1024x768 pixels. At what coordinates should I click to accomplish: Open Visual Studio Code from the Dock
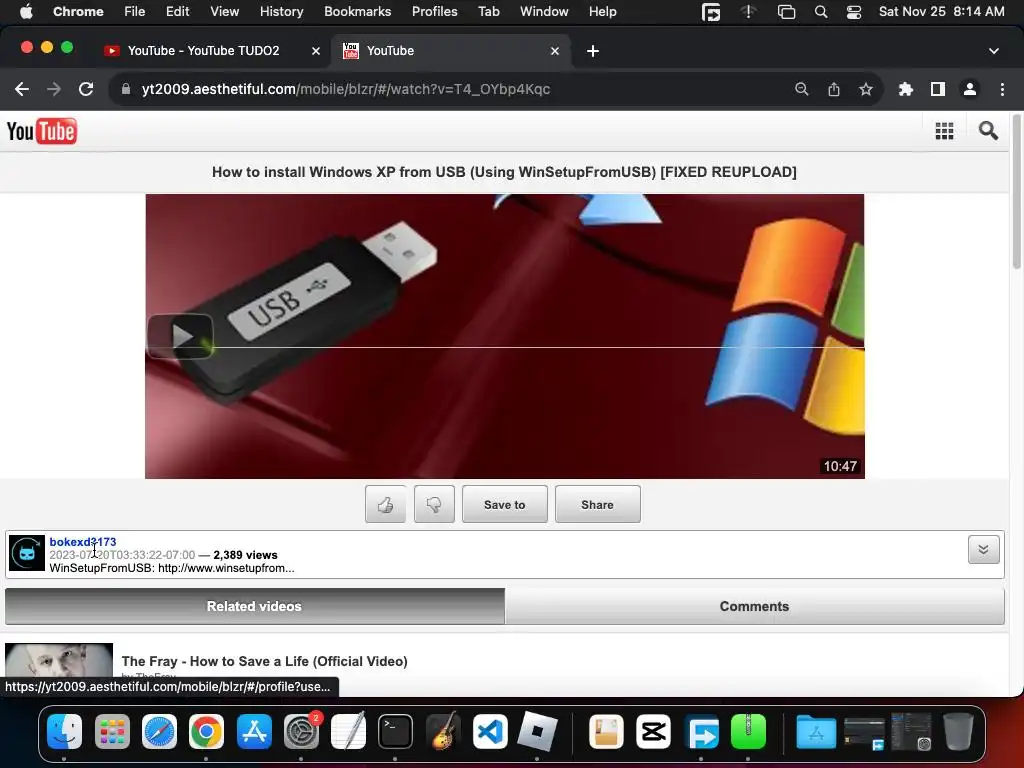tap(490, 731)
